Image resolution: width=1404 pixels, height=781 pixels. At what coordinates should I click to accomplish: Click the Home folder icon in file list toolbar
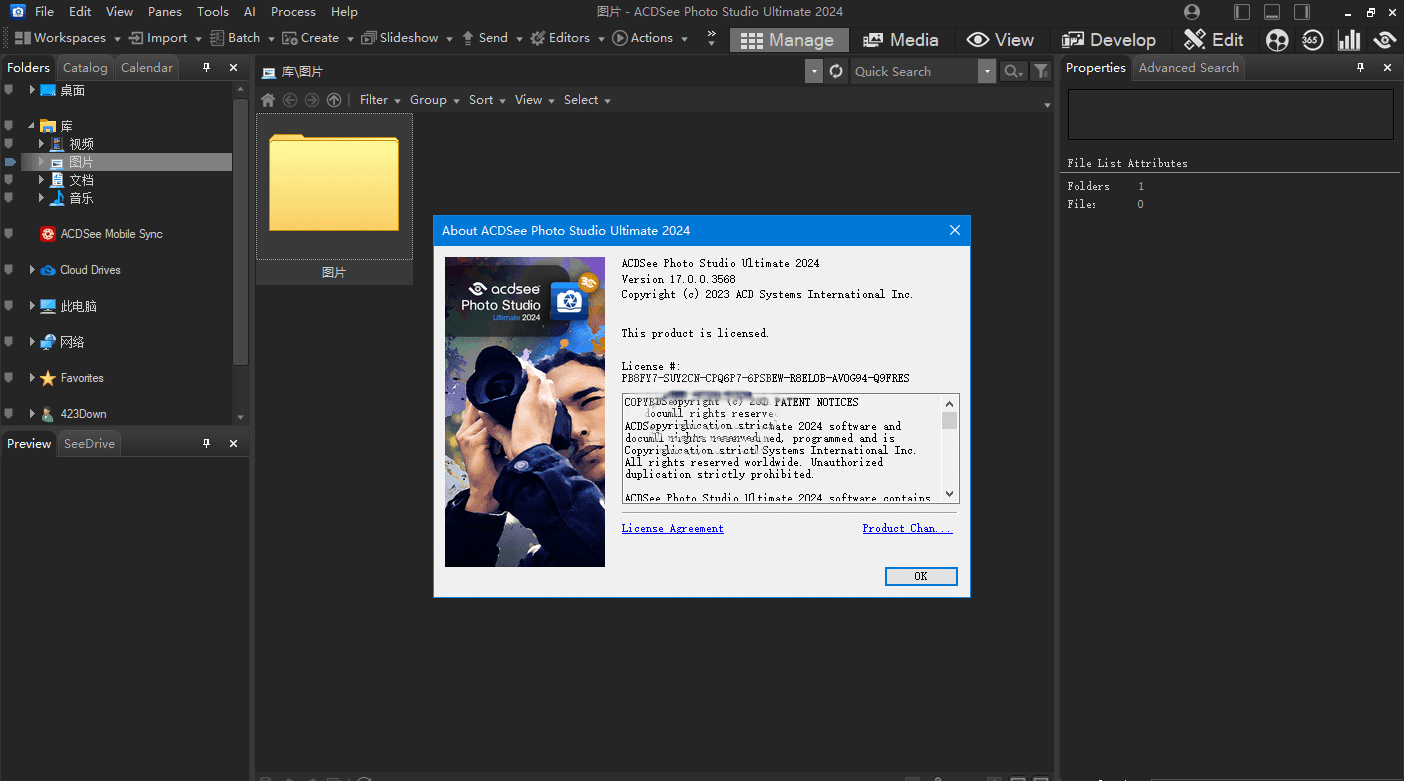(x=267, y=100)
